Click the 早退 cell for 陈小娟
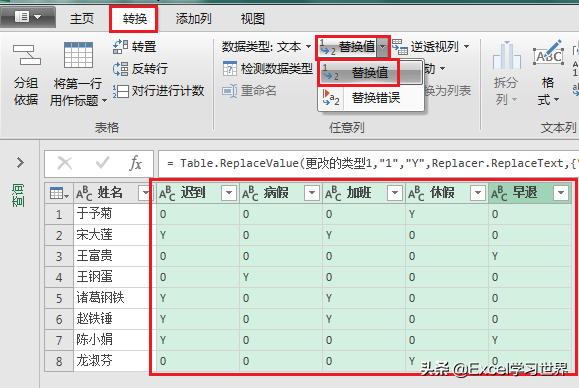This screenshot has width=579, height=388. click(x=530, y=340)
